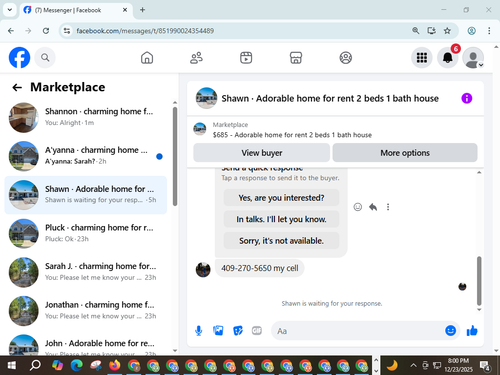
Task: Click the View buyer button
Action: pyautogui.click(x=262, y=153)
